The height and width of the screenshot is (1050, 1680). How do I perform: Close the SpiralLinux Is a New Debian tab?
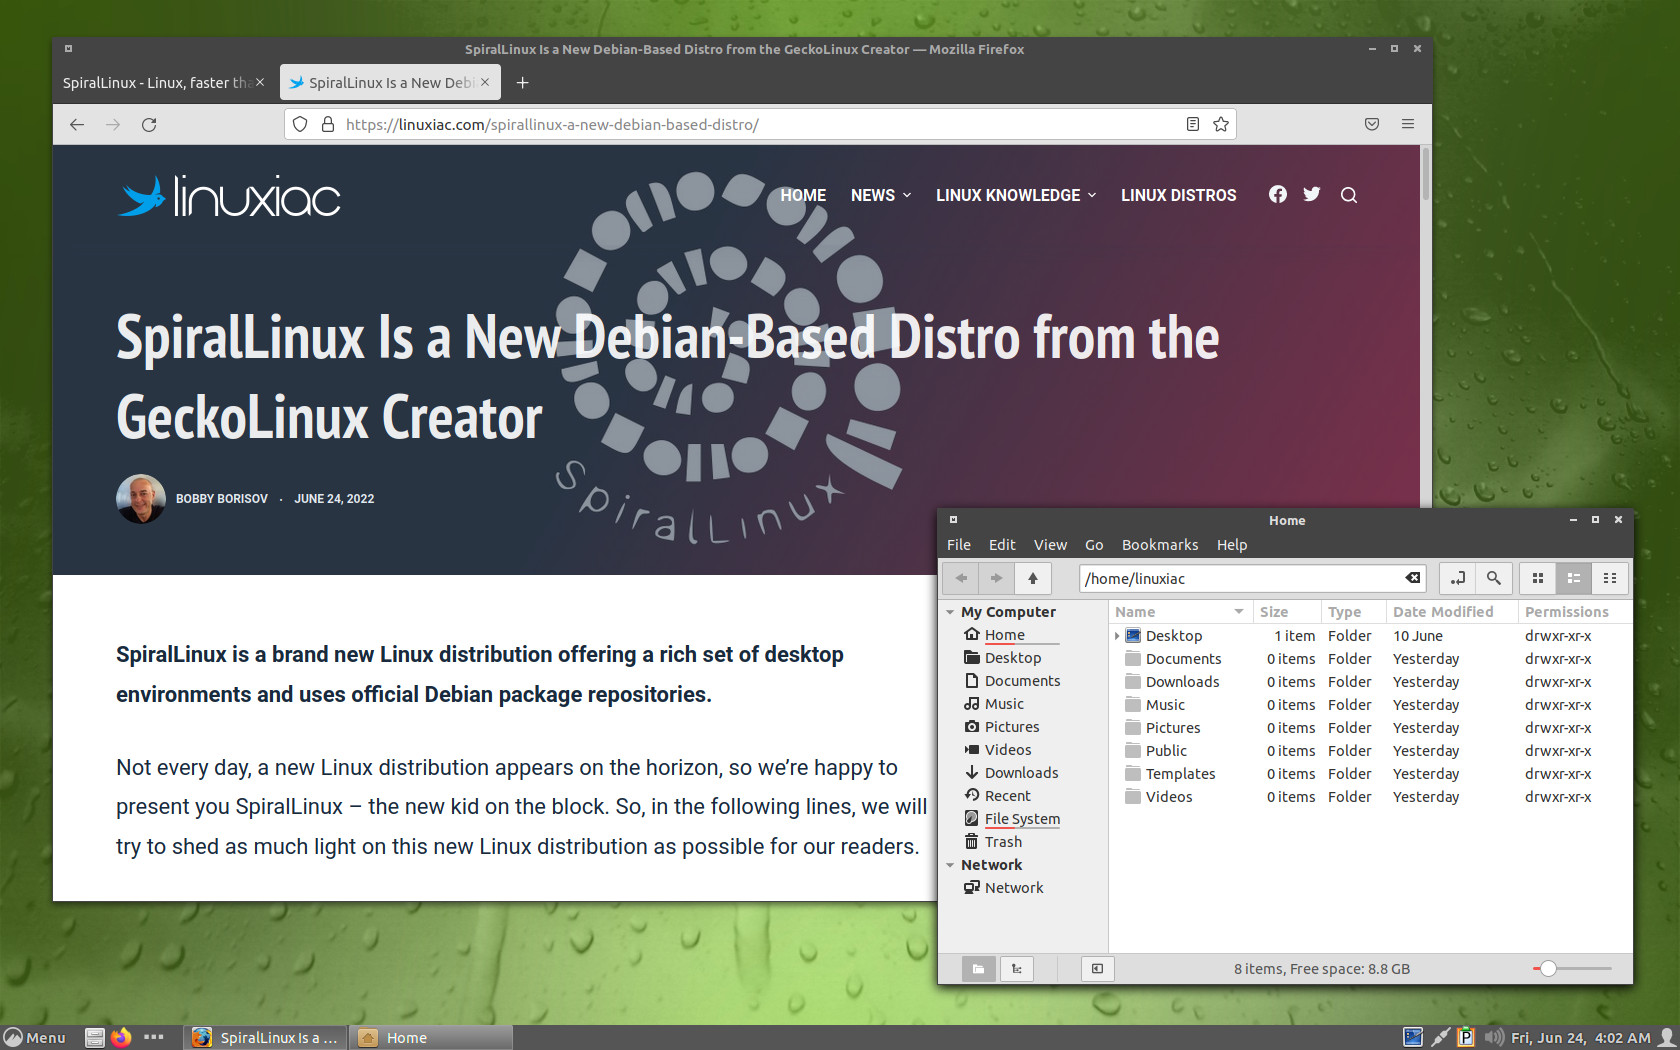pyautogui.click(x=485, y=82)
